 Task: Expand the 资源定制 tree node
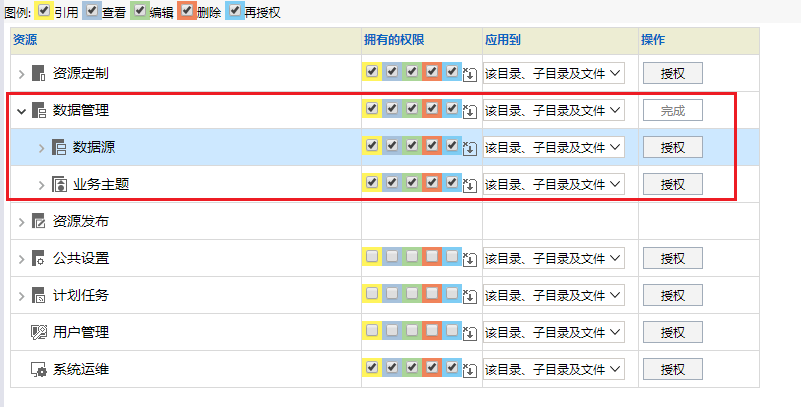pos(21,74)
